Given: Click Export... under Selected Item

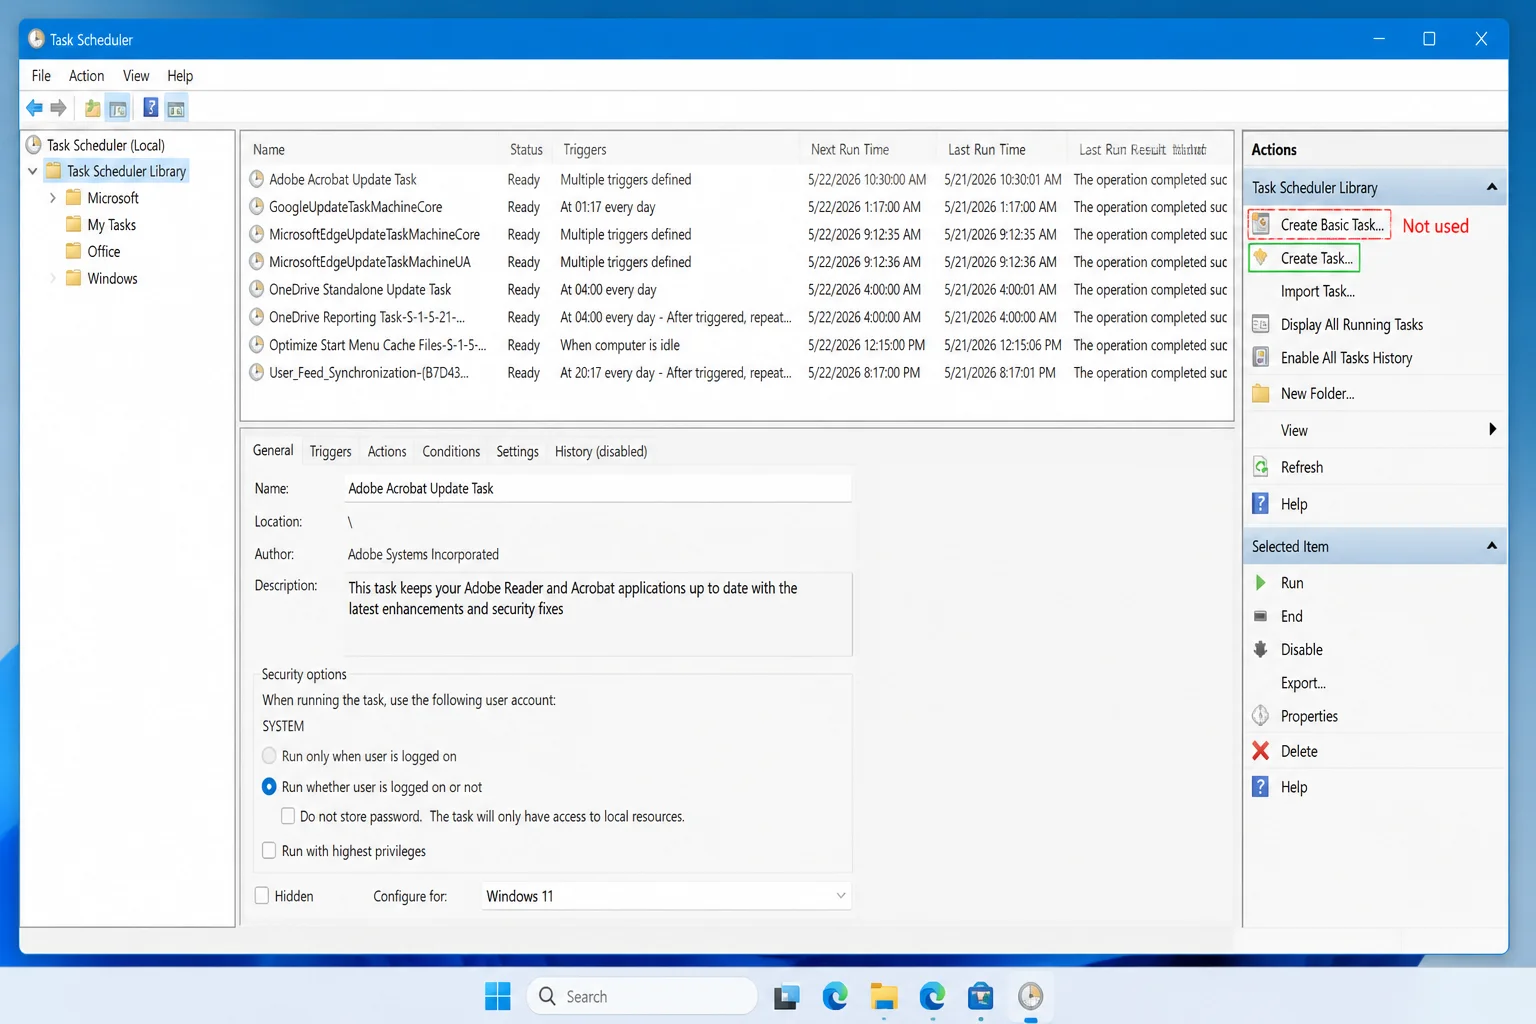Looking at the screenshot, I should coord(1303,683).
